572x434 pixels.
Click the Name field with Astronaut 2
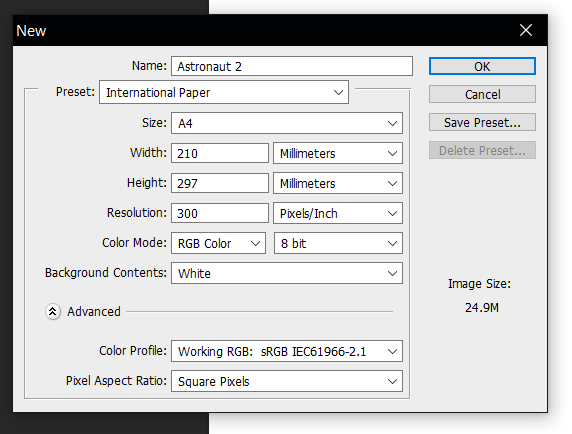coord(292,66)
